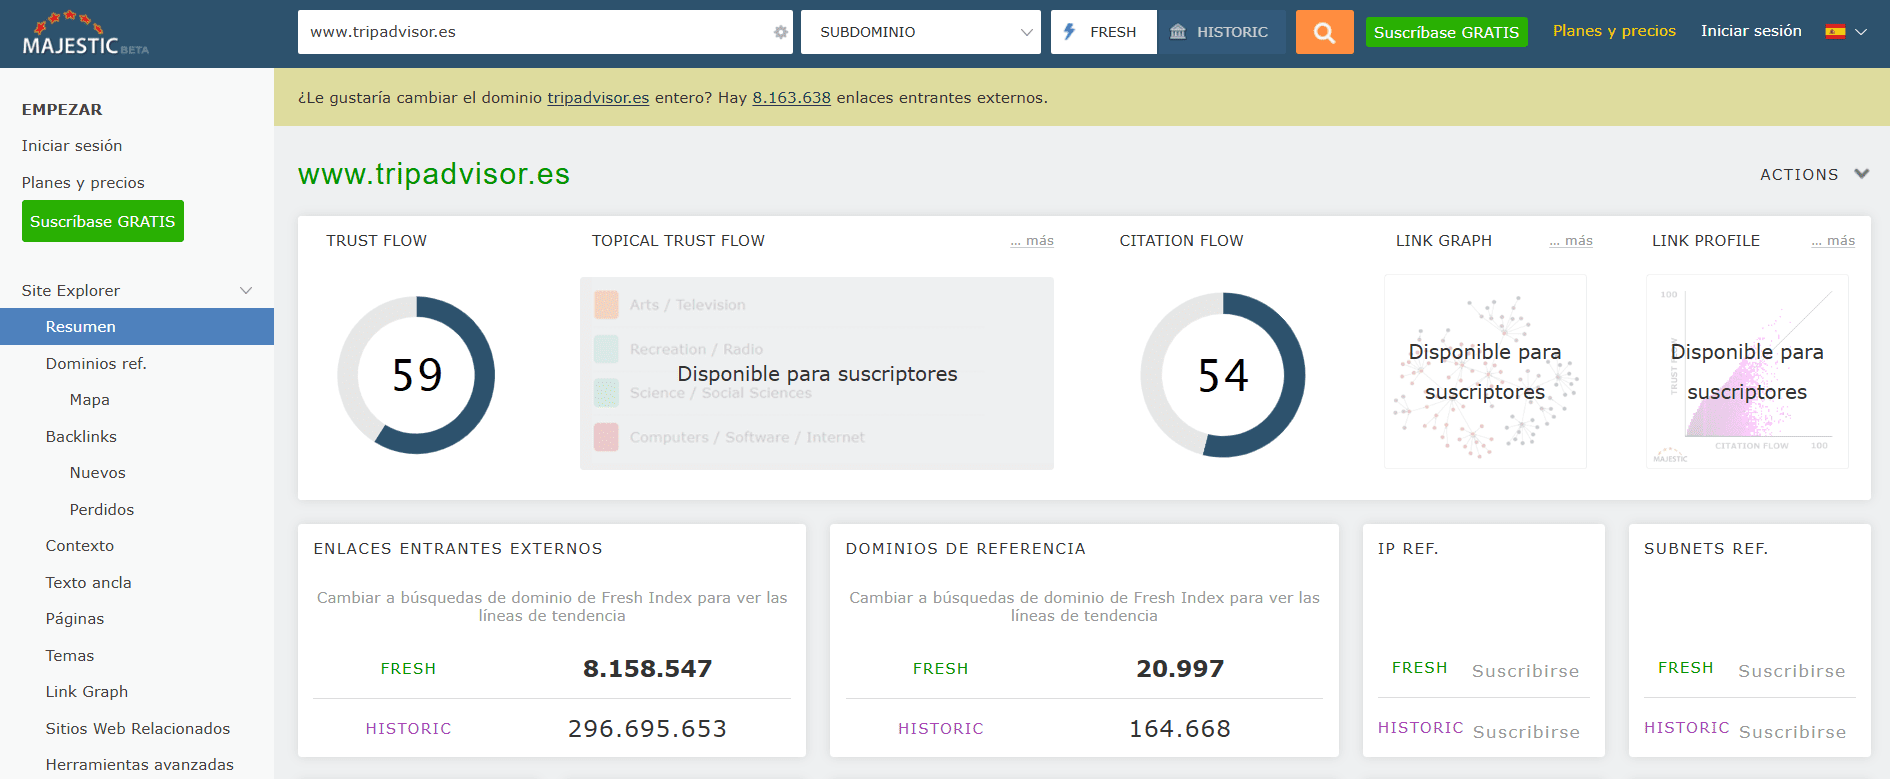Click FRESH value 20.997 referring domains

(1180, 669)
